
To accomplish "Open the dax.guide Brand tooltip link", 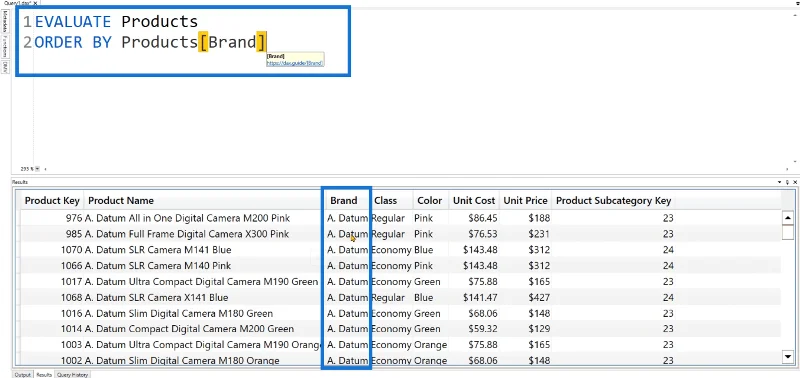I will 295,63.
